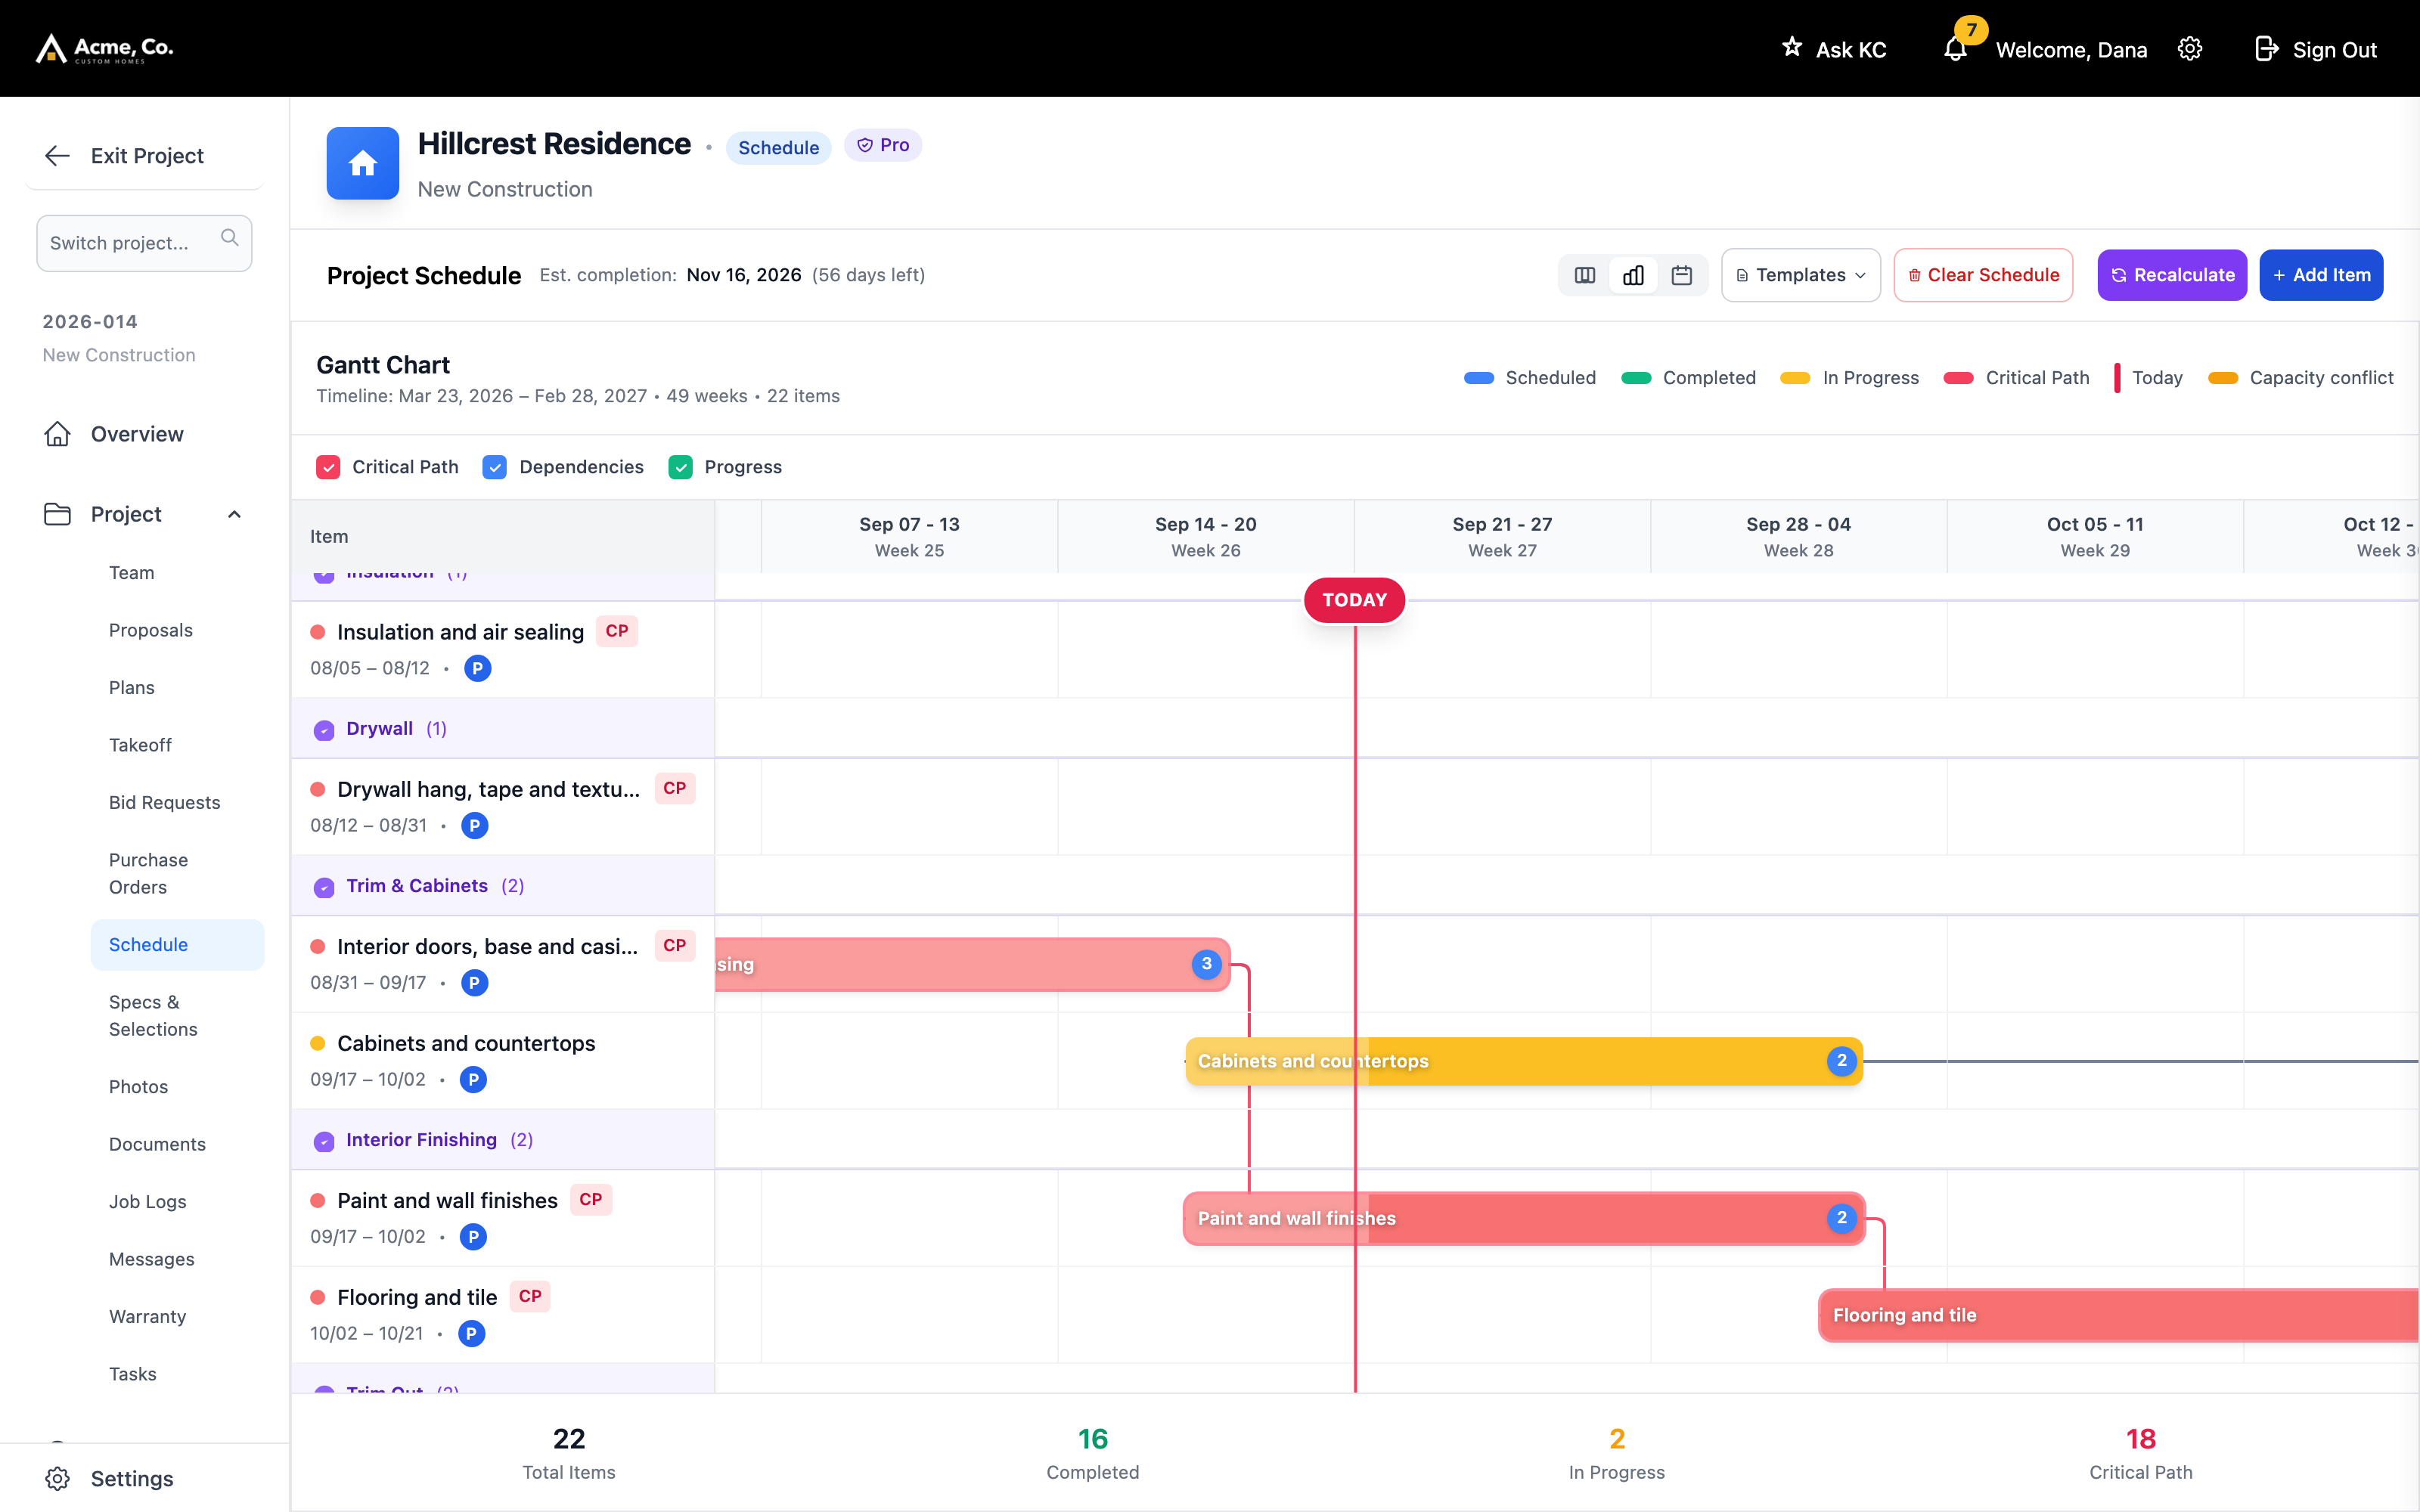Image resolution: width=2420 pixels, height=1512 pixels.
Task: Toggle the Critical Path checkbox
Action: click(x=328, y=467)
